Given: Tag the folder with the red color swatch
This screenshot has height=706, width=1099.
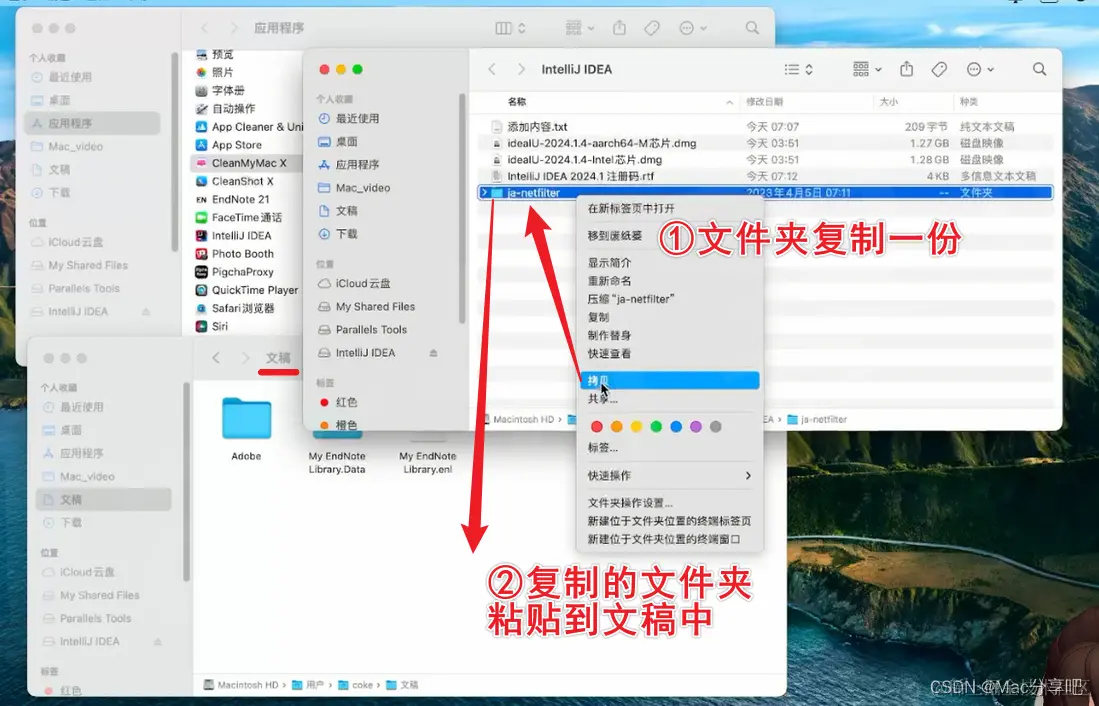Looking at the screenshot, I should [x=597, y=425].
